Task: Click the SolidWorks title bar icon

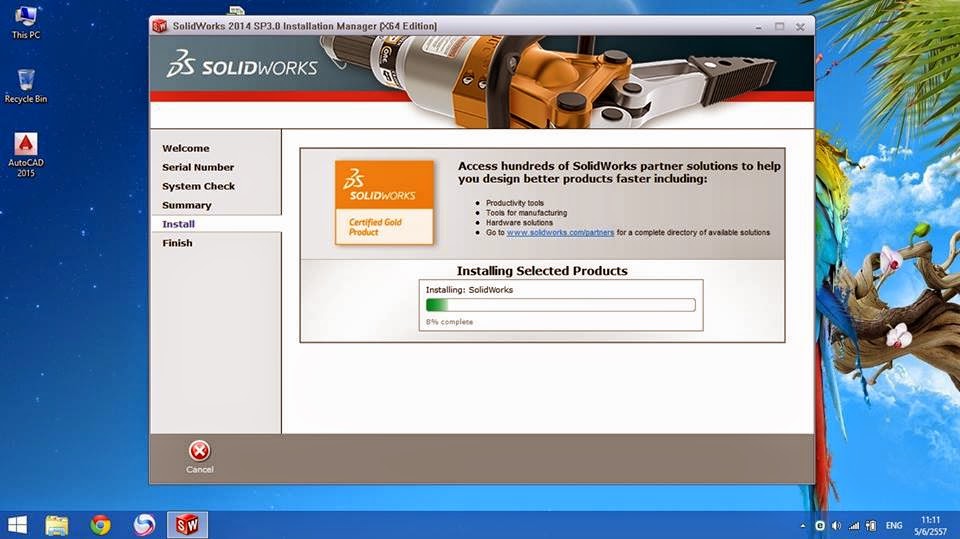Action: (x=160, y=26)
